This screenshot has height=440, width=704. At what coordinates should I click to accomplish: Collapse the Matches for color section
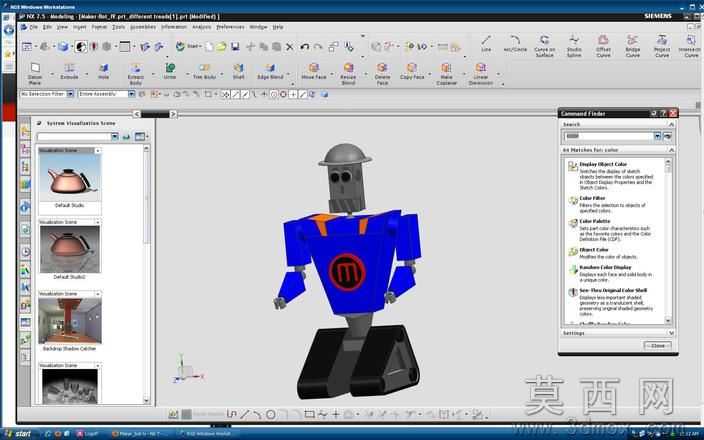coord(671,150)
